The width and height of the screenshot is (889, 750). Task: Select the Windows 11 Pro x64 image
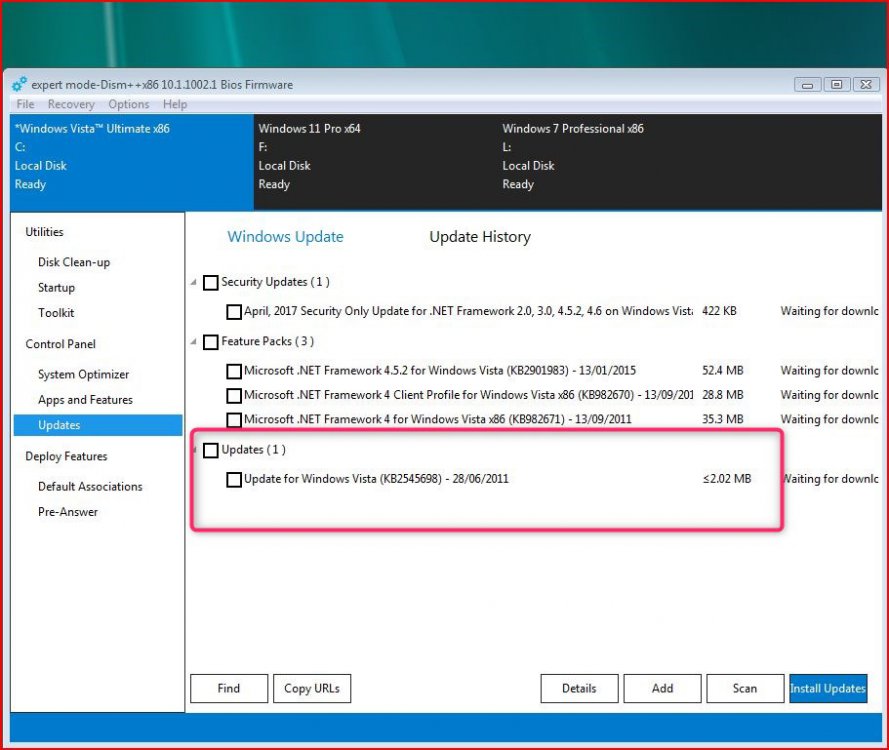(x=375, y=162)
